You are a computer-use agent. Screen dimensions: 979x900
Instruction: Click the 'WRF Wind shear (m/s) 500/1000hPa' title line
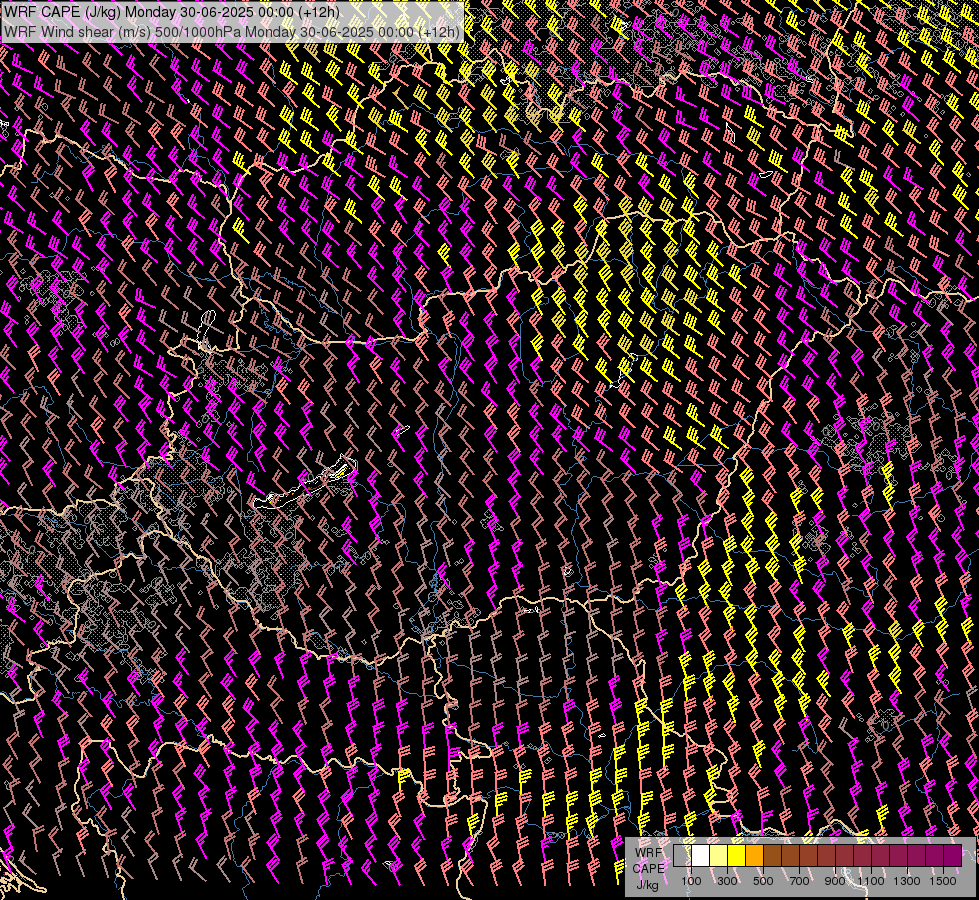[232, 32]
